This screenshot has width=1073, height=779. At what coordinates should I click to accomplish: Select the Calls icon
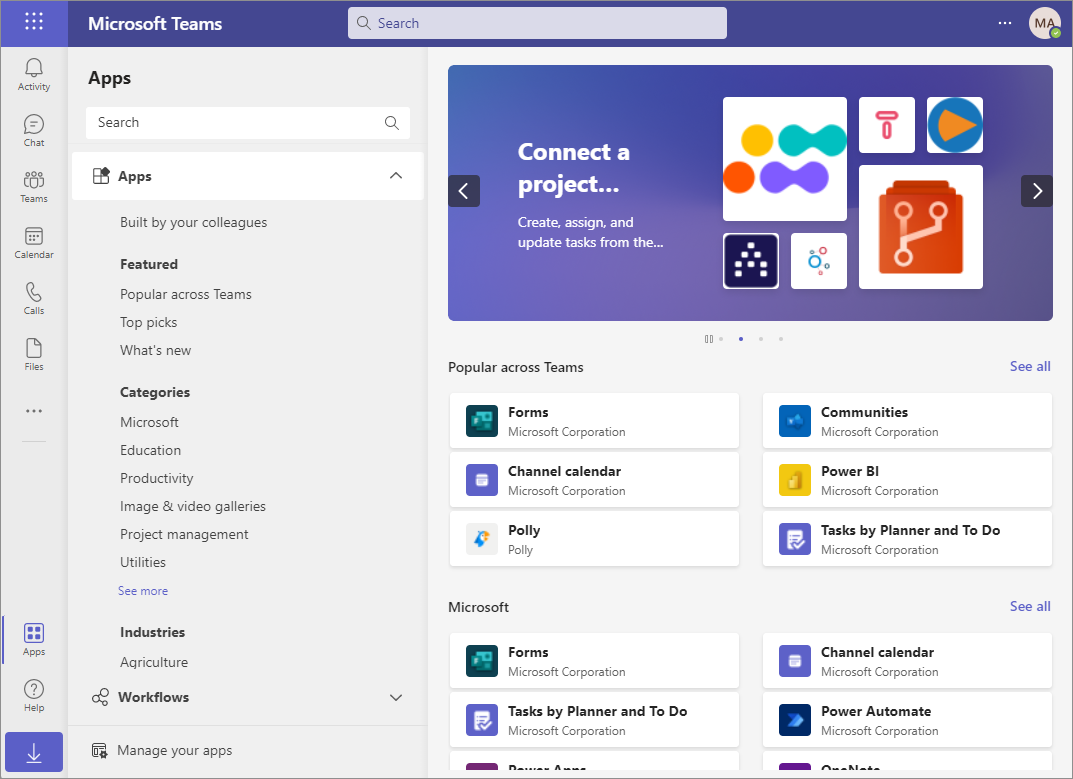click(33, 297)
